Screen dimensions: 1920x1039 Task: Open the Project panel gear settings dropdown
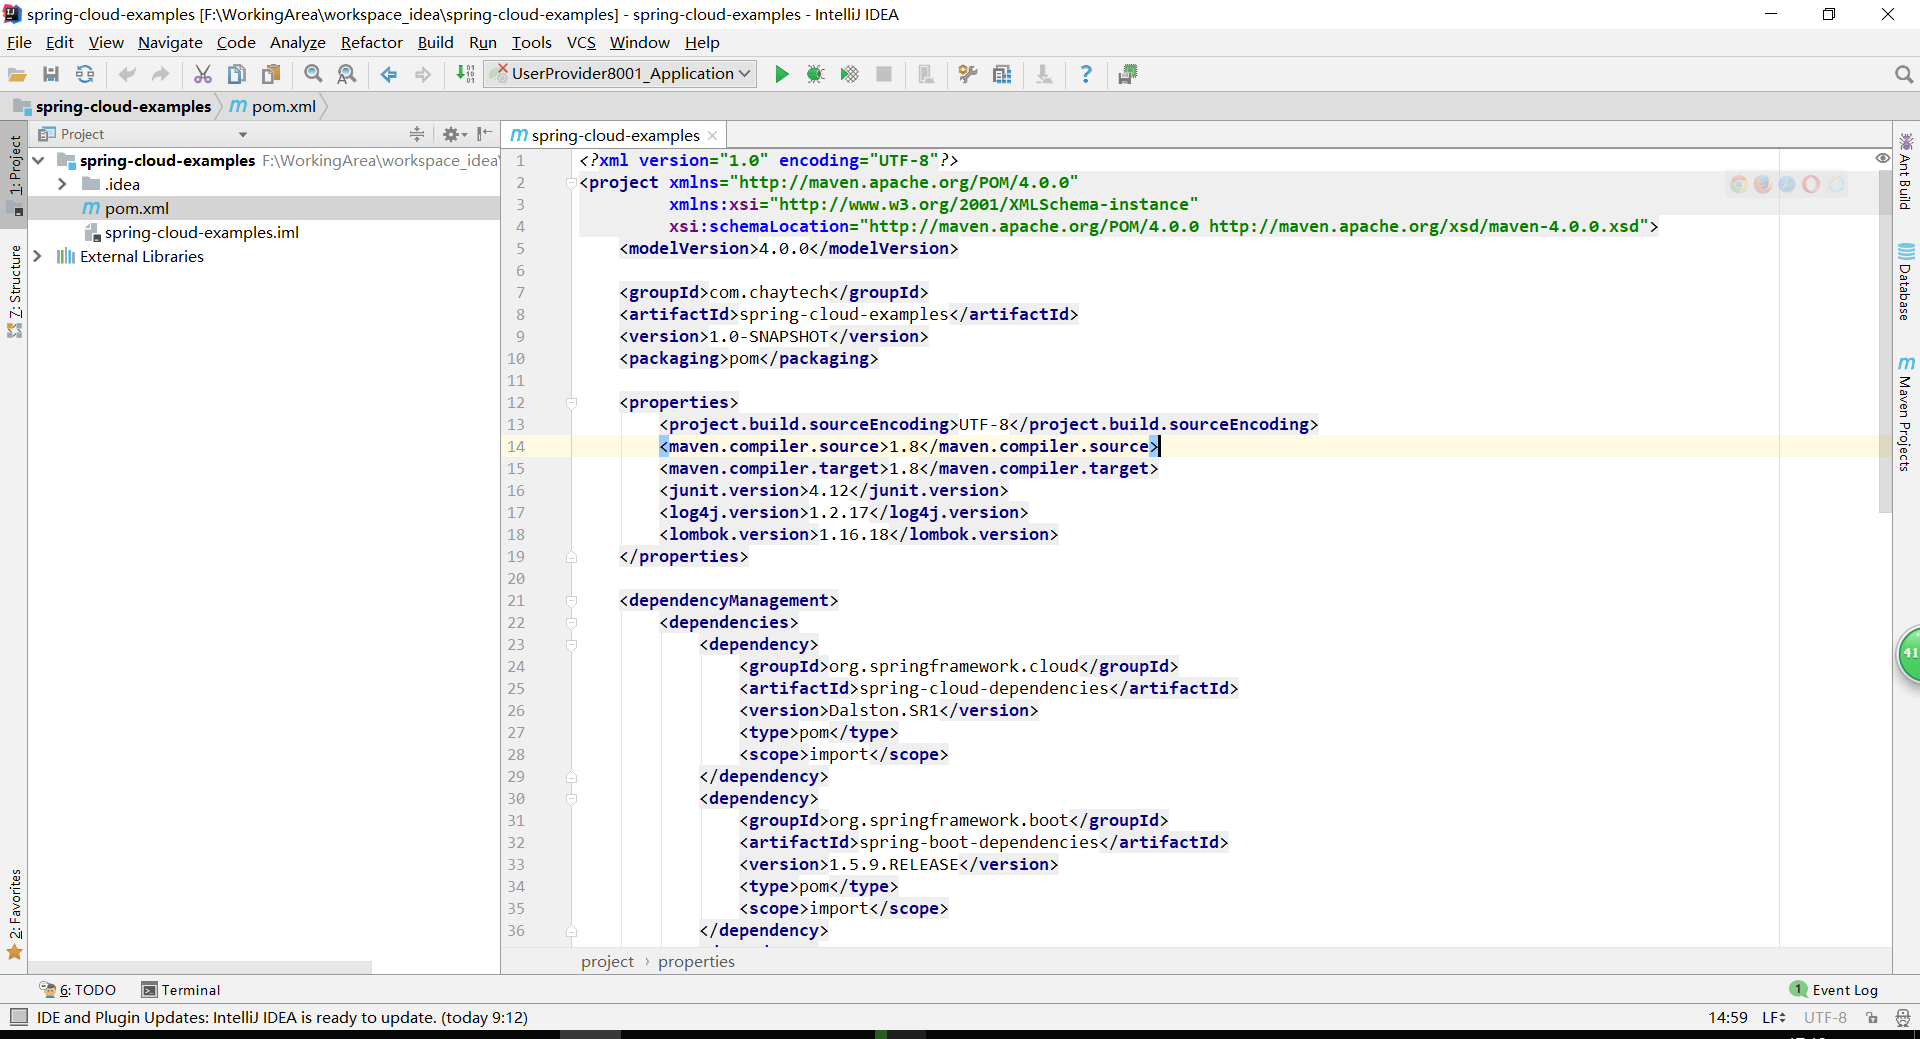click(454, 134)
